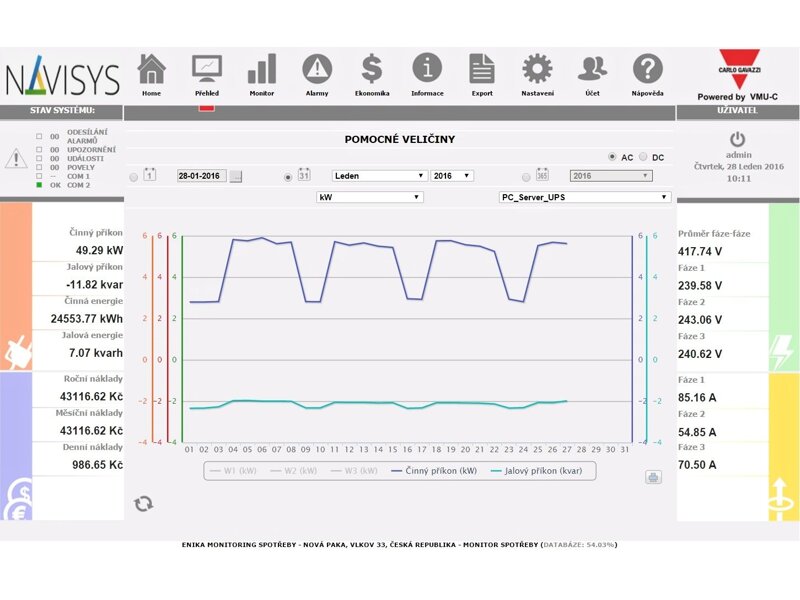Expand the kW unit dropdown

click(x=369, y=198)
